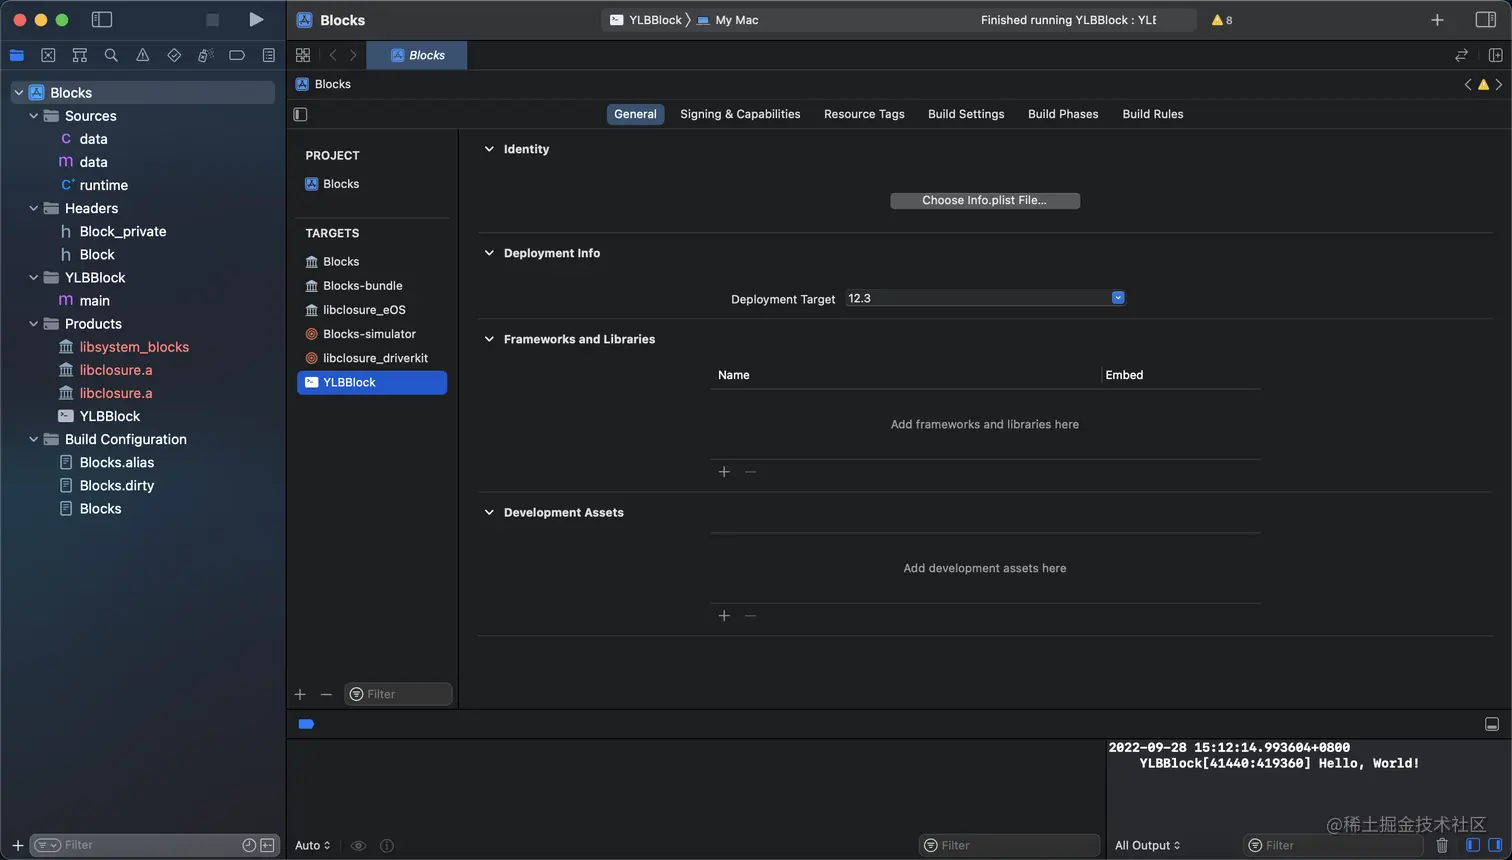1512x860 pixels.
Task: Open the related items grid menu
Action: [x=303, y=55]
